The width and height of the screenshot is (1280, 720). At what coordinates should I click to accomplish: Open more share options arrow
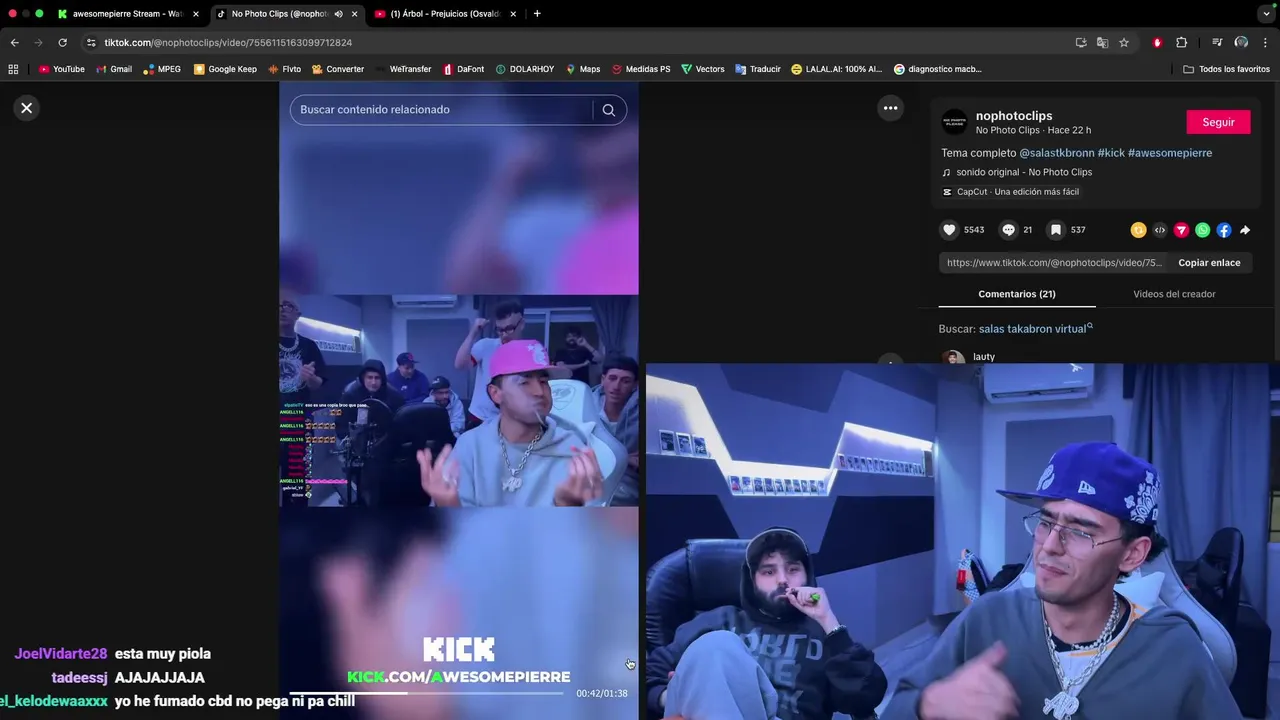pos(1245,230)
